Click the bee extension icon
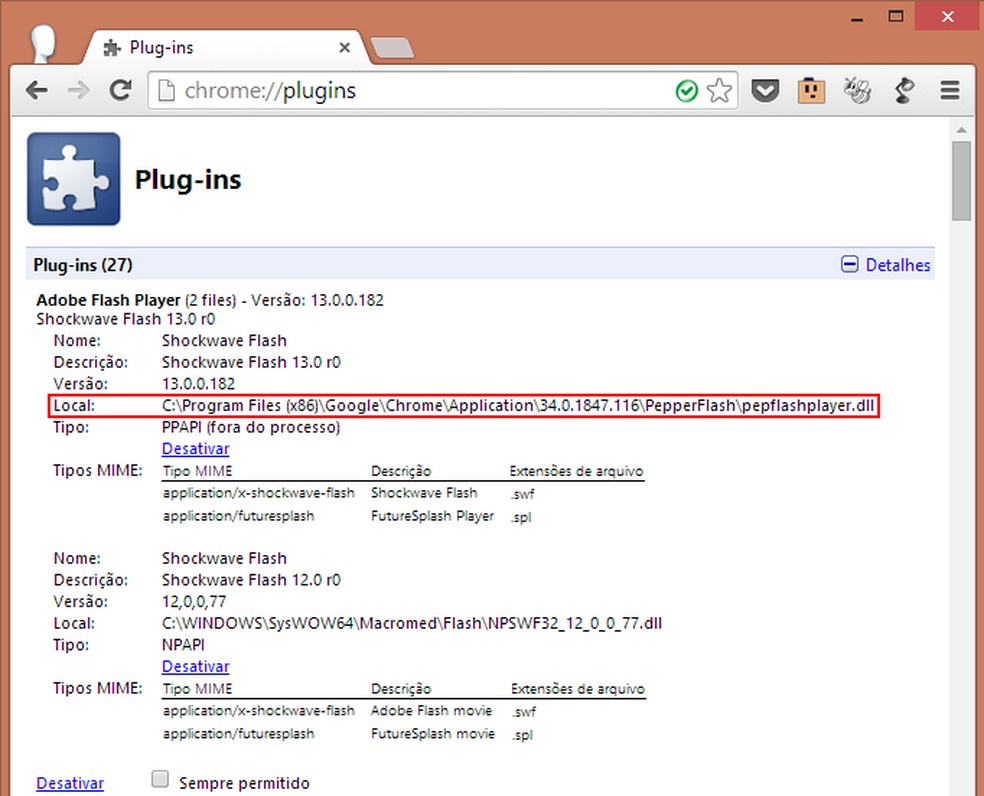984x796 pixels. pos(857,91)
